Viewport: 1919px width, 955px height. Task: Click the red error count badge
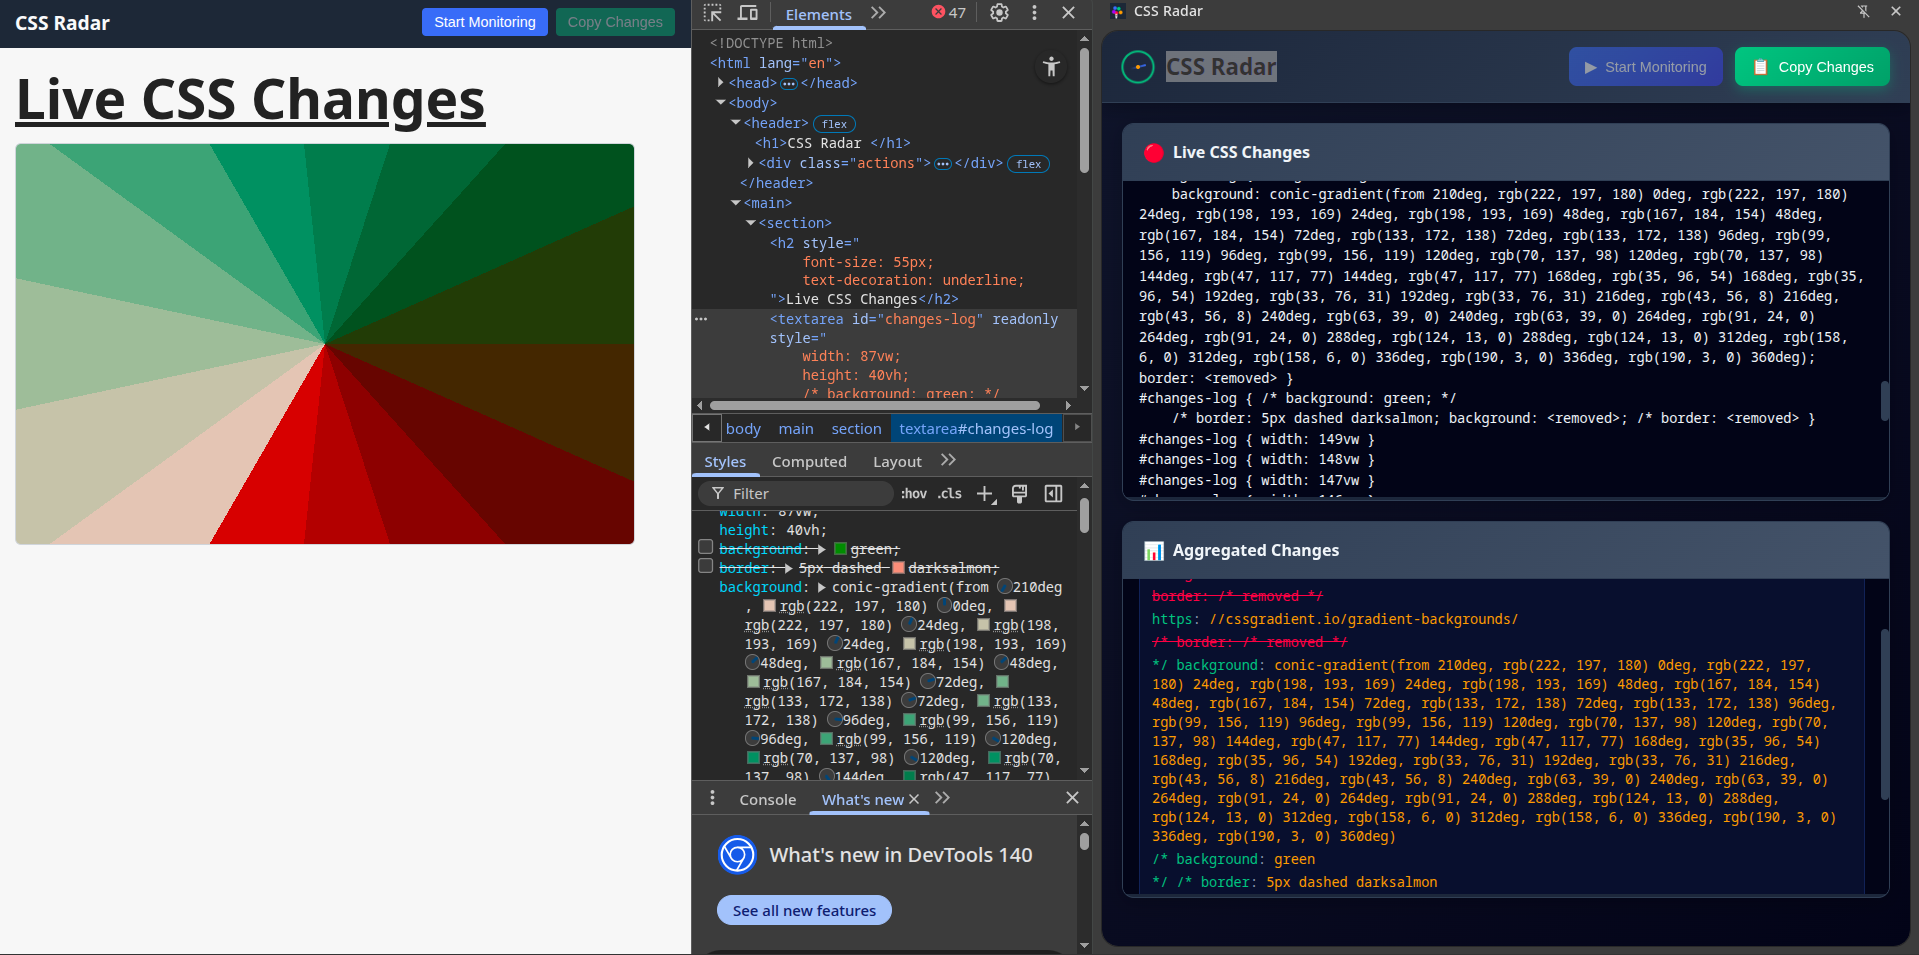tap(948, 13)
